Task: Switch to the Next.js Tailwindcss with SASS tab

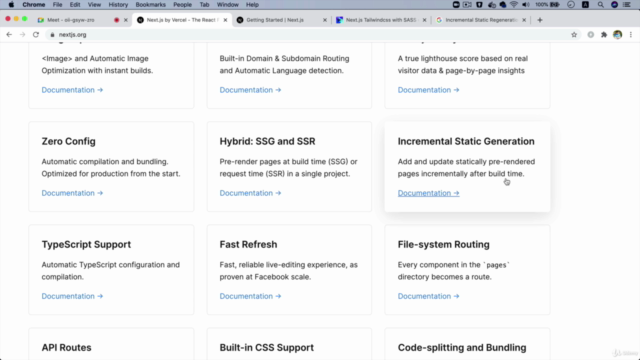Action: point(381,20)
